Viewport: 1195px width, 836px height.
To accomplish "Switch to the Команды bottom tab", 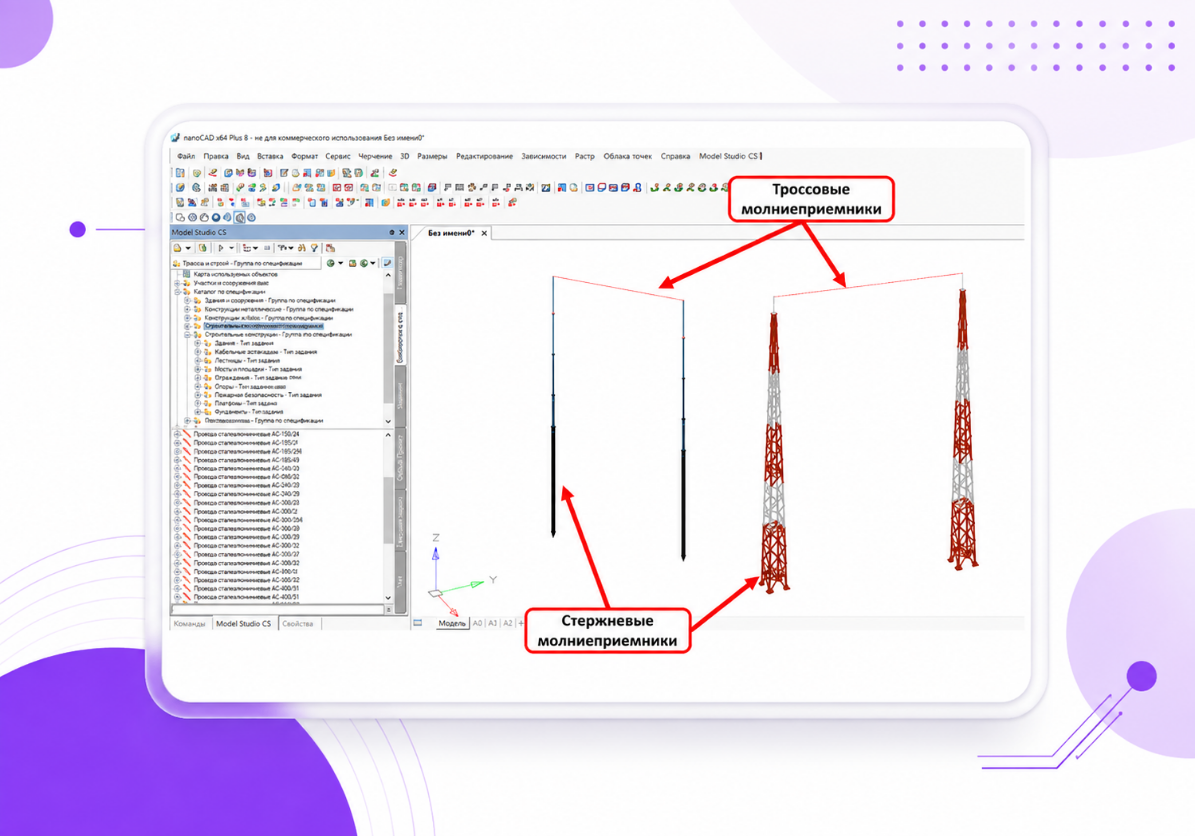I will click(x=190, y=623).
